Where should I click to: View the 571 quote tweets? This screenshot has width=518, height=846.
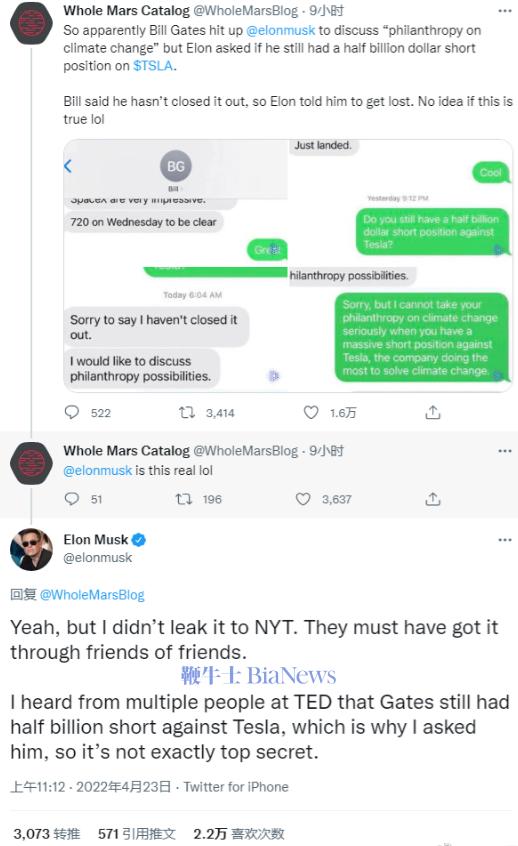click(137, 834)
